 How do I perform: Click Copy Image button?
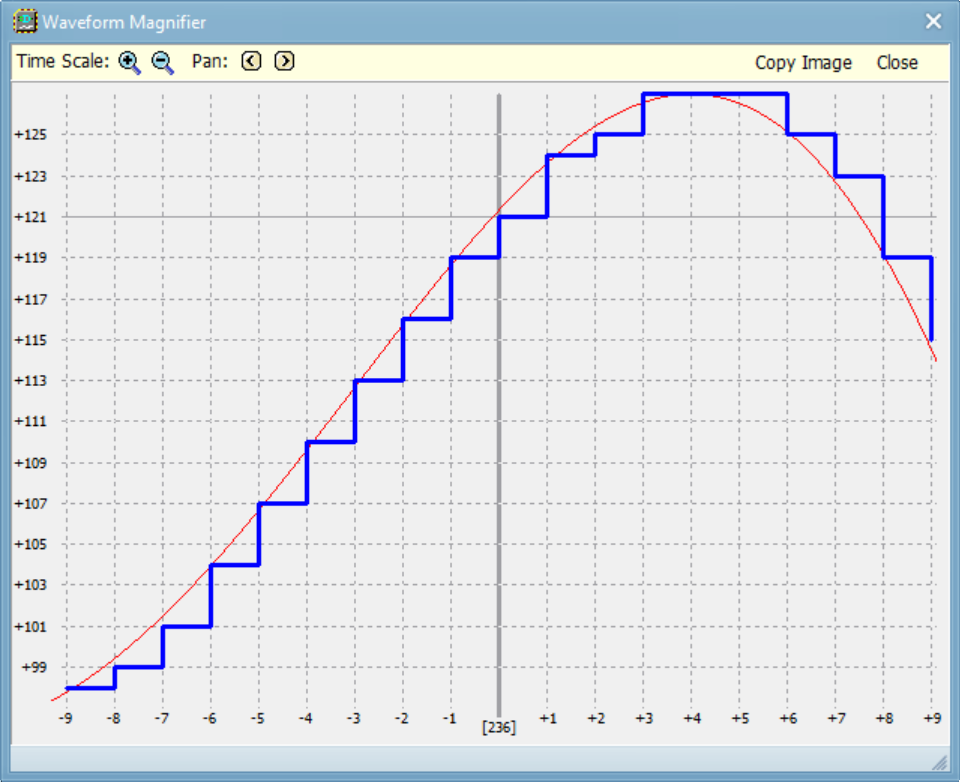[x=803, y=62]
